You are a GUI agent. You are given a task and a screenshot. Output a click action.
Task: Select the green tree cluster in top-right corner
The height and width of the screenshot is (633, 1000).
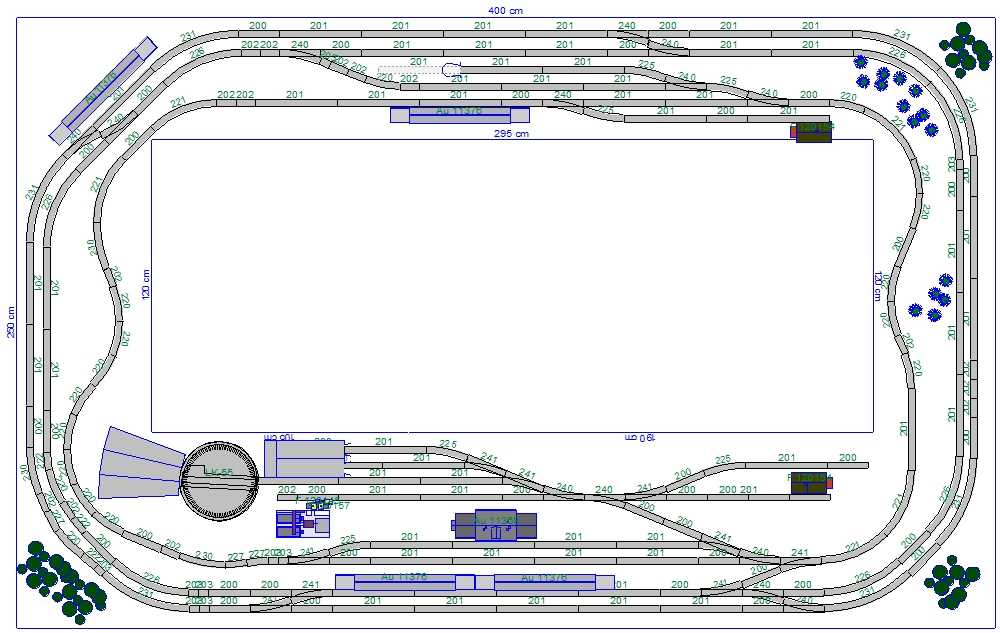966,49
